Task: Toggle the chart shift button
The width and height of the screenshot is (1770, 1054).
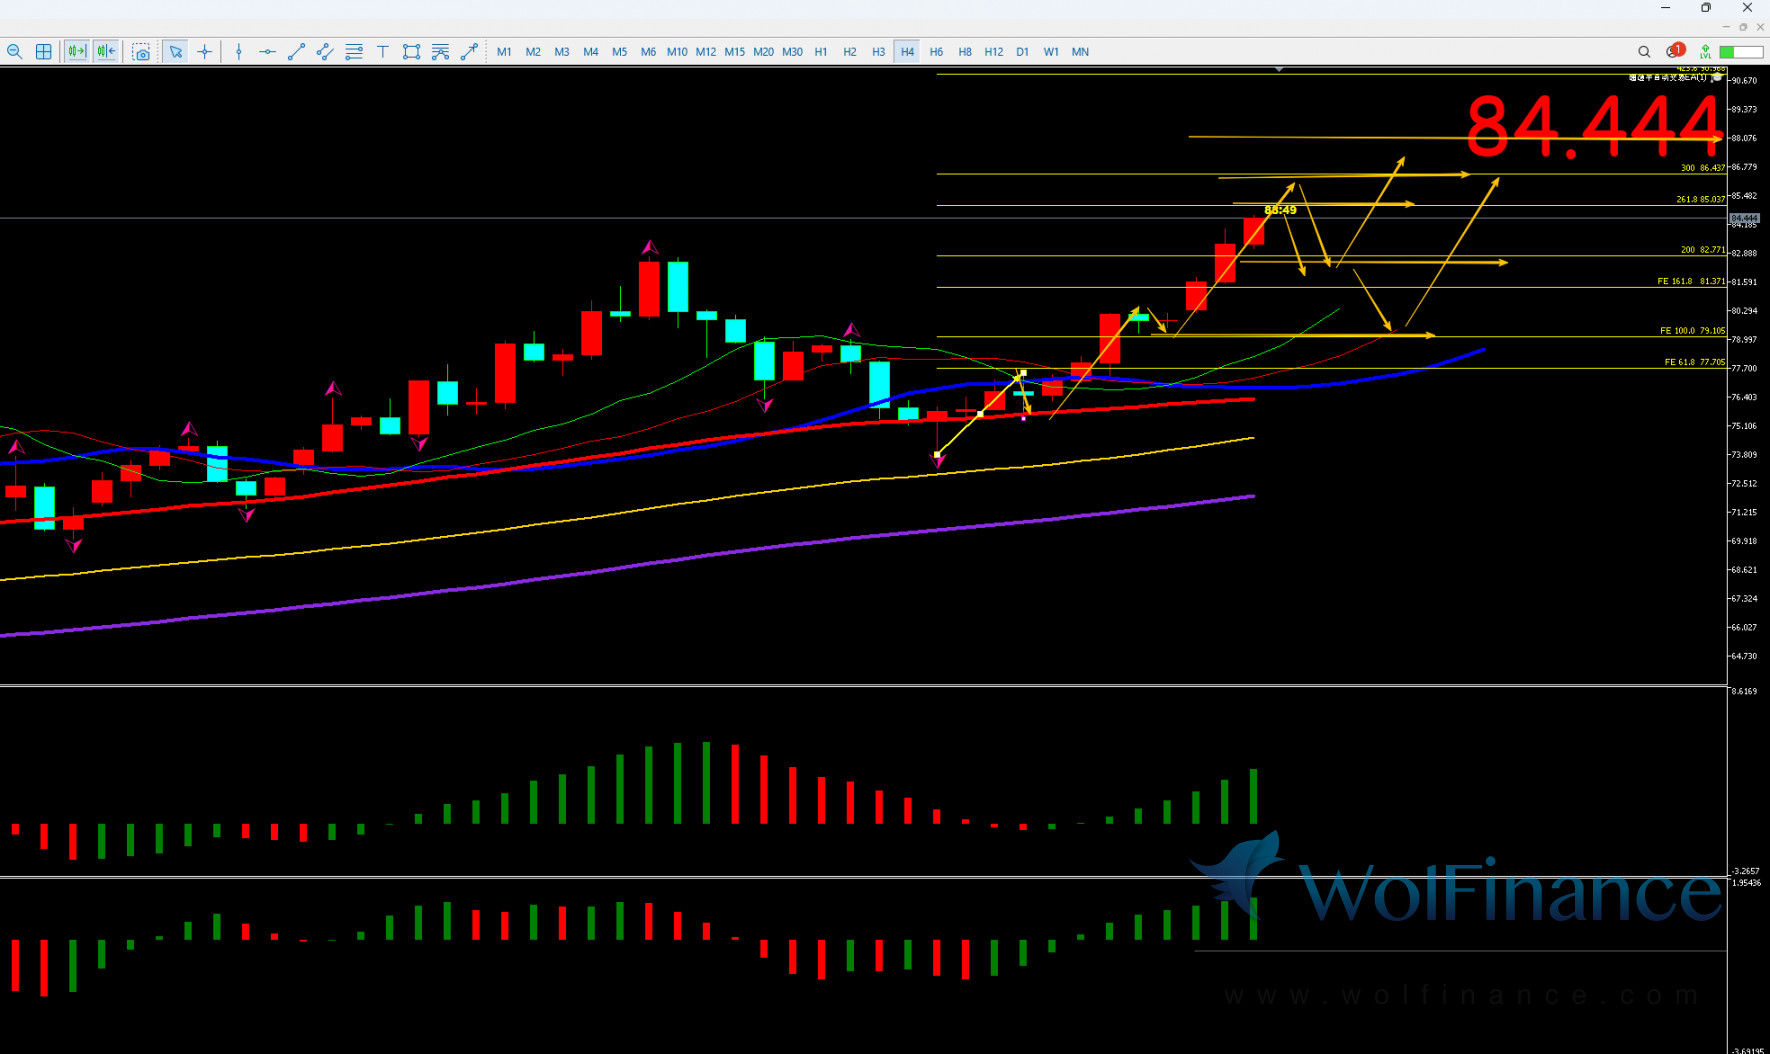Action: point(106,52)
